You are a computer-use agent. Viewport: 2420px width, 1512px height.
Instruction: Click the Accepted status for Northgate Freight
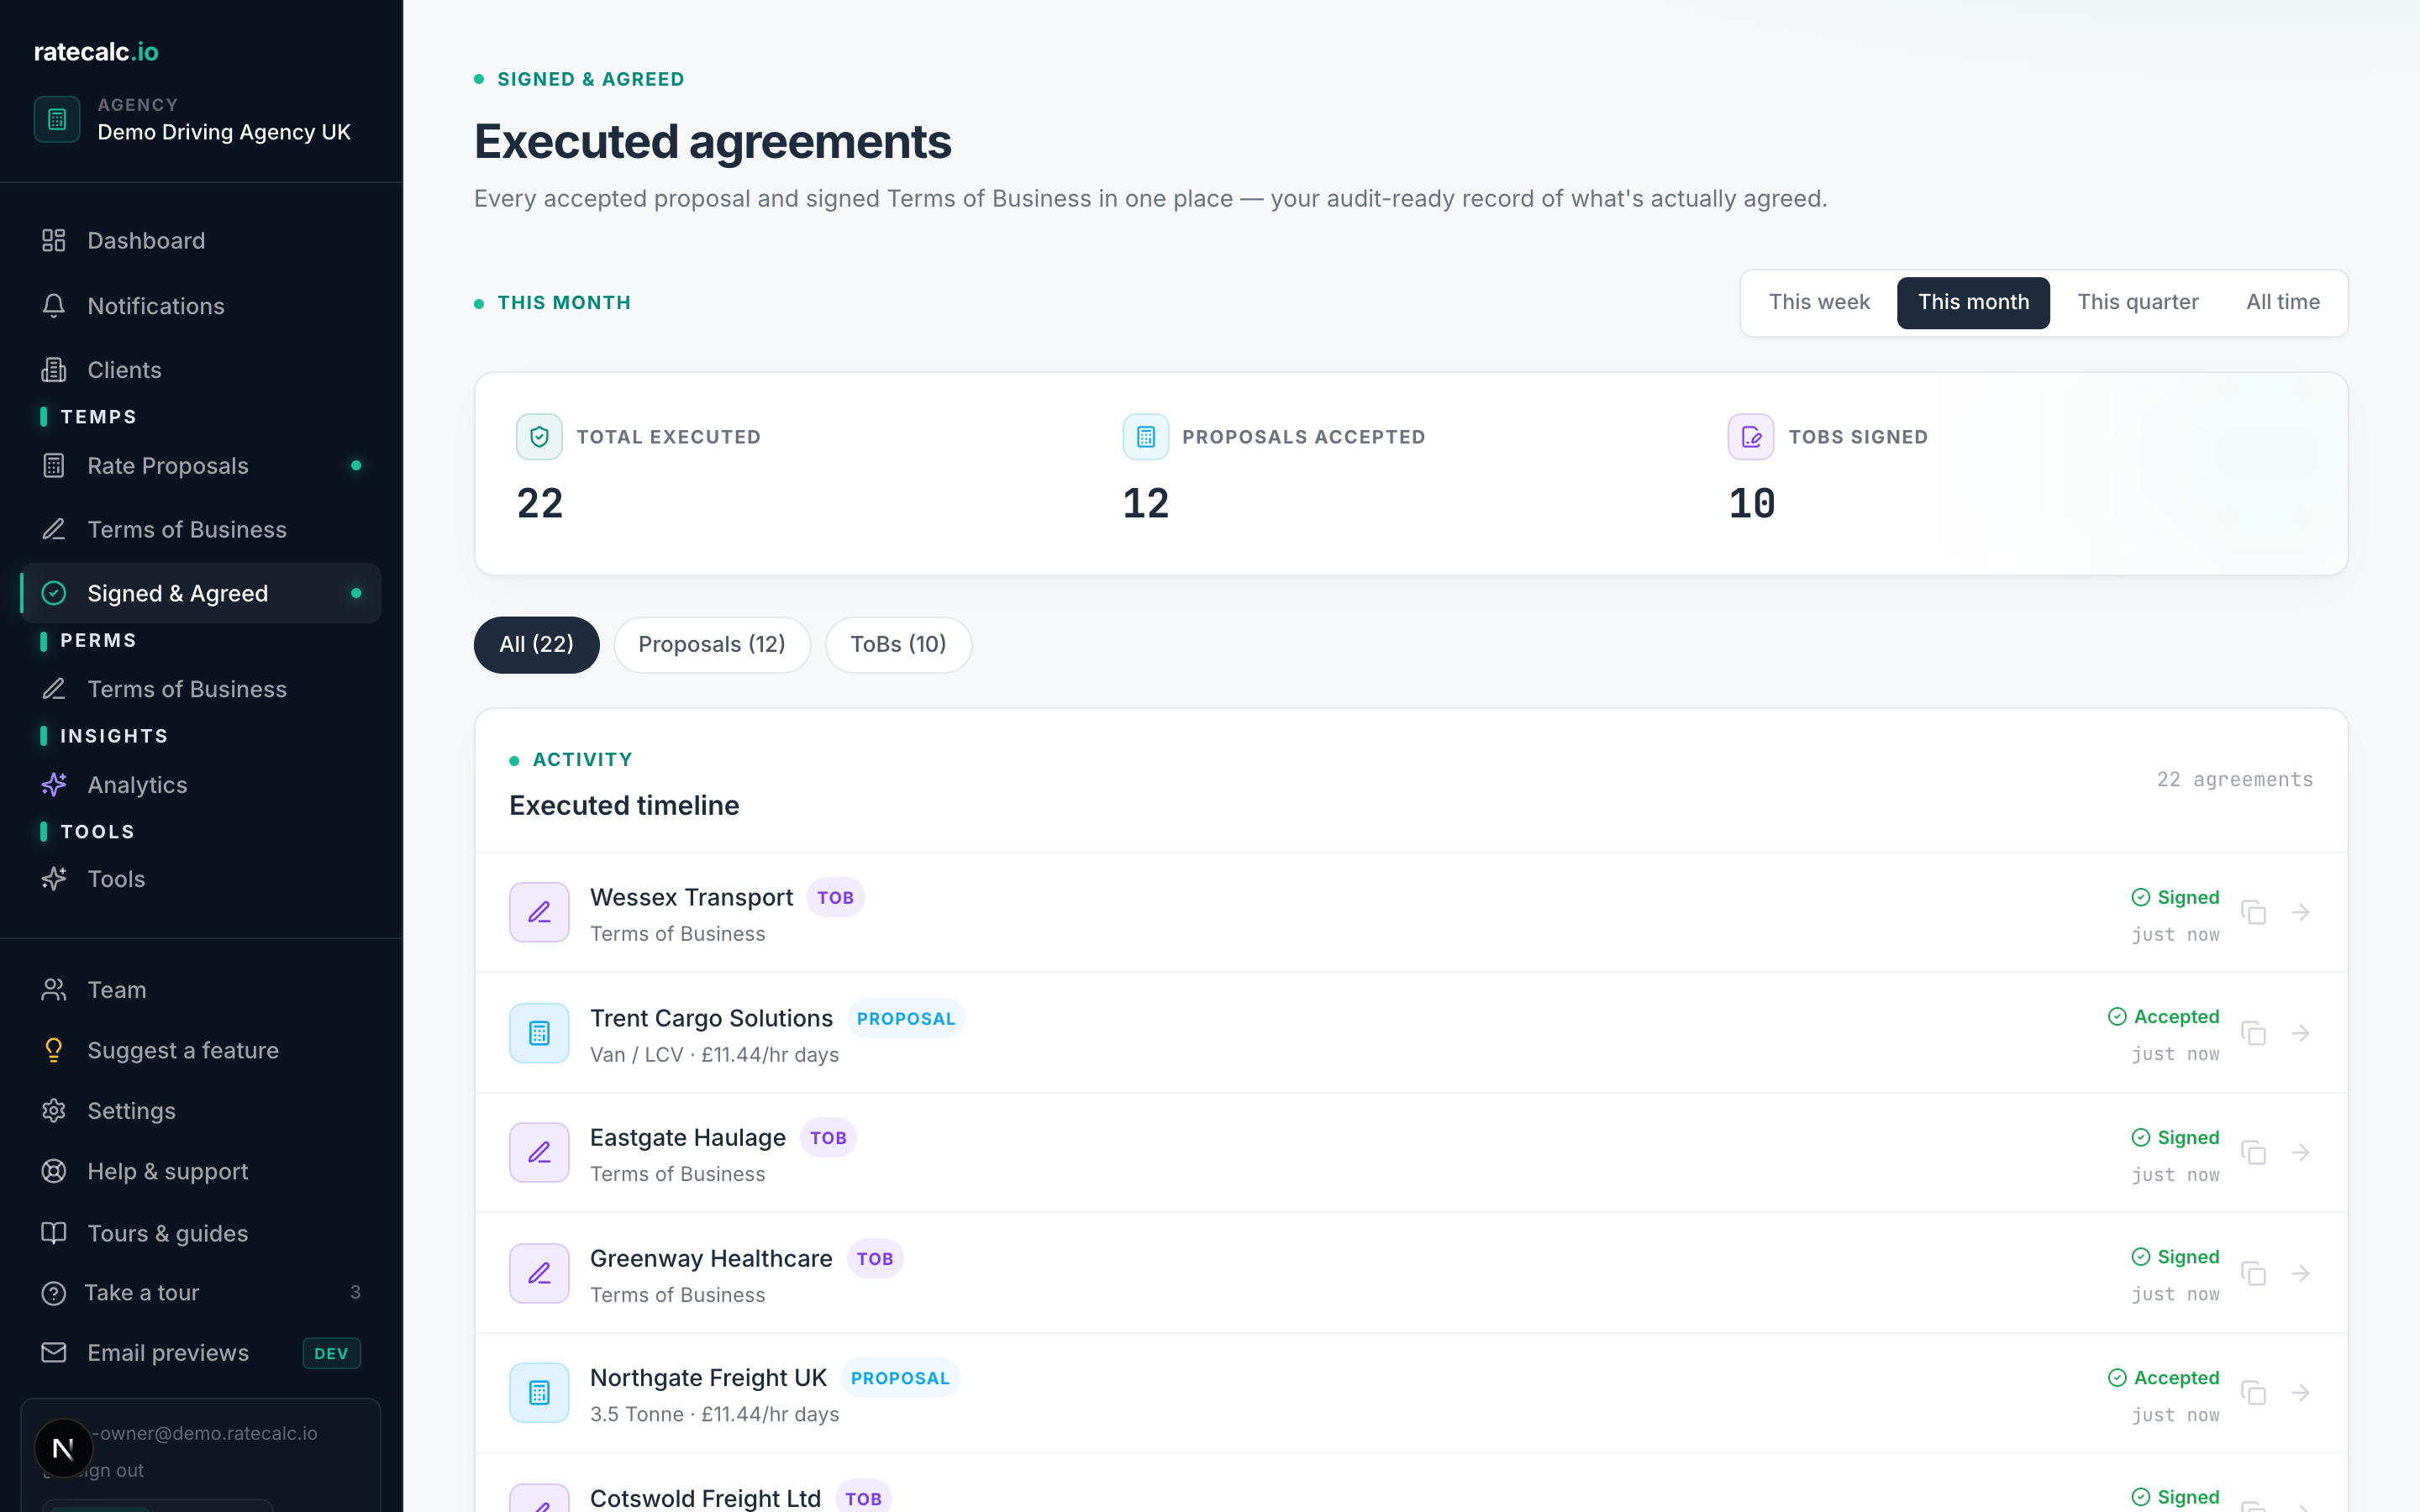point(2163,1378)
